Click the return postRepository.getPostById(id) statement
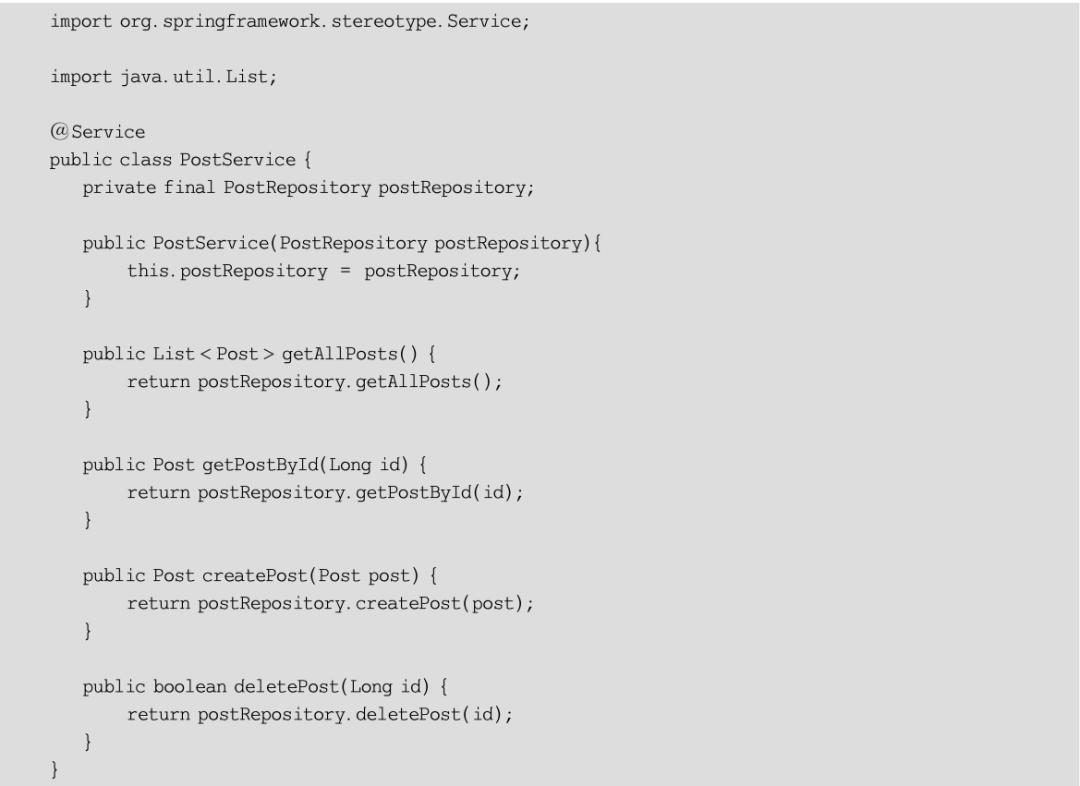This screenshot has height=786, width=1080. point(321,494)
